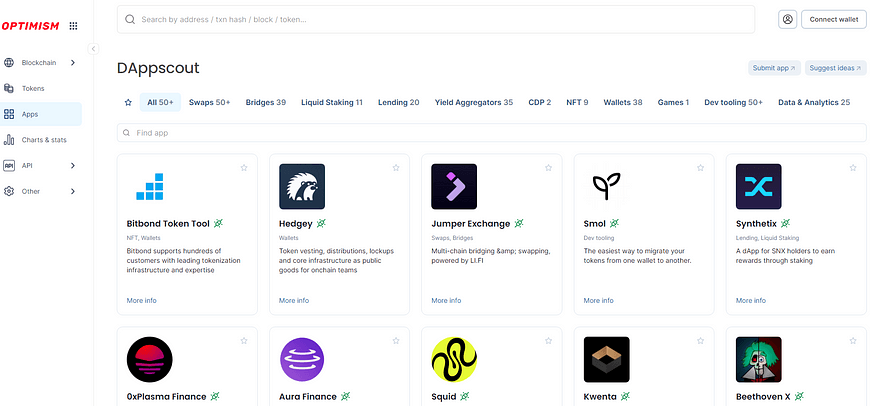Image resolution: width=875 pixels, height=406 pixels.
Task: Open the Hedgey app logo
Action: point(302,186)
